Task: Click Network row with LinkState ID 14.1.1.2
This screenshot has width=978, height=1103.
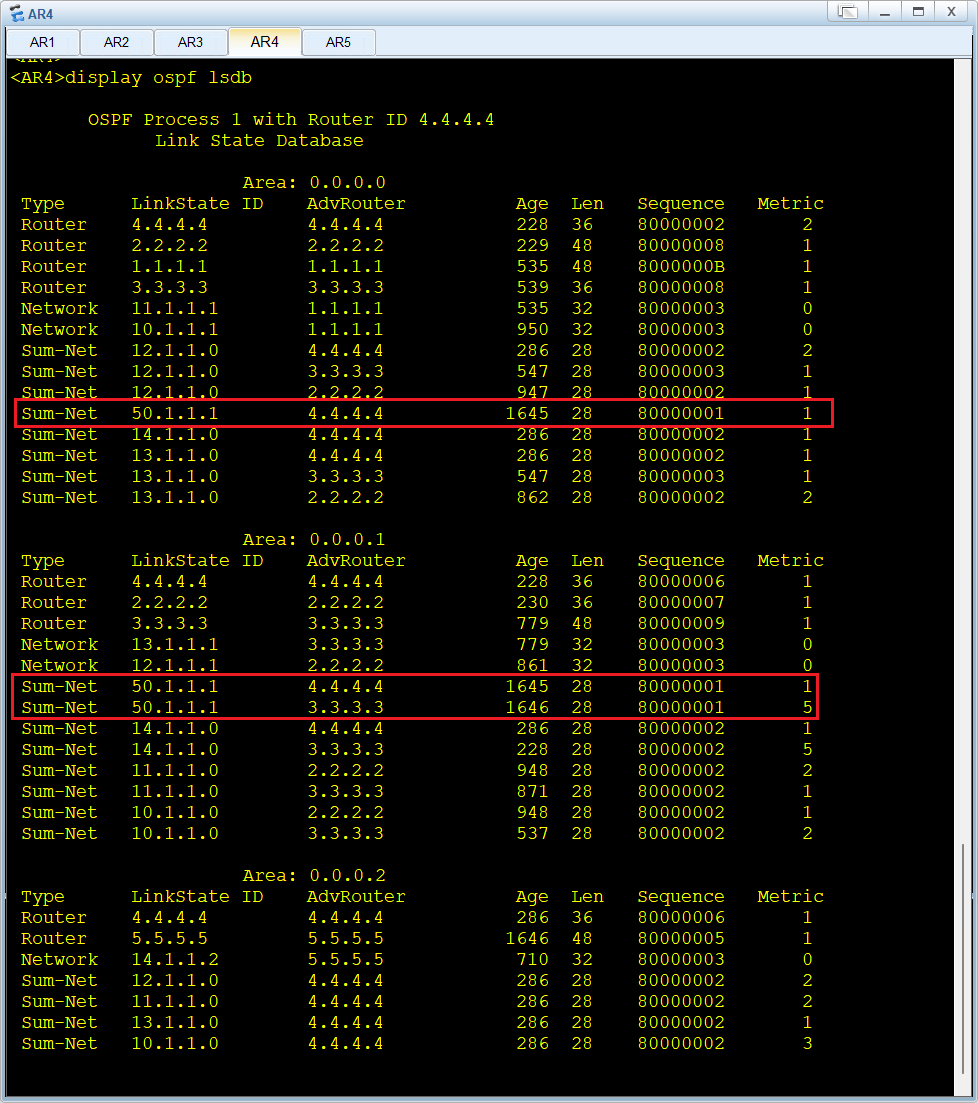Action: pyautogui.click(x=417, y=959)
